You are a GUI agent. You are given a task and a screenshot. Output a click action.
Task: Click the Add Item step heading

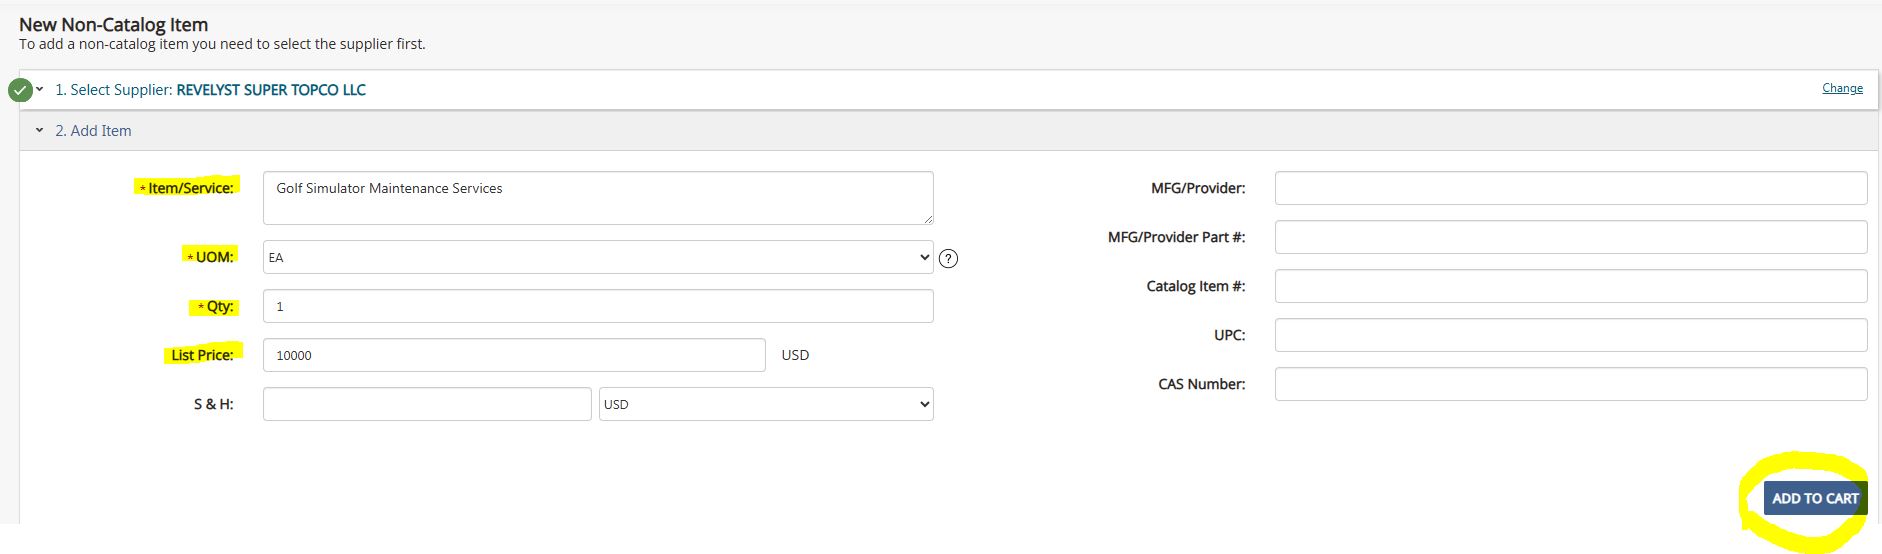pyautogui.click(x=93, y=131)
